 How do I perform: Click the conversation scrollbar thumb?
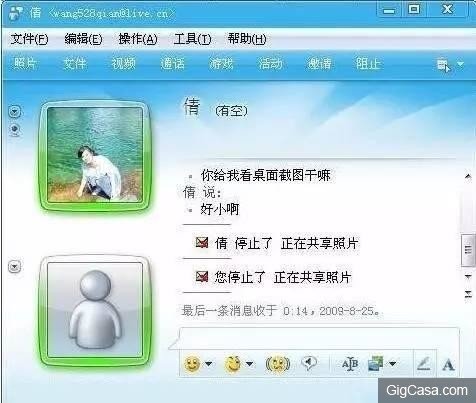(x=468, y=250)
